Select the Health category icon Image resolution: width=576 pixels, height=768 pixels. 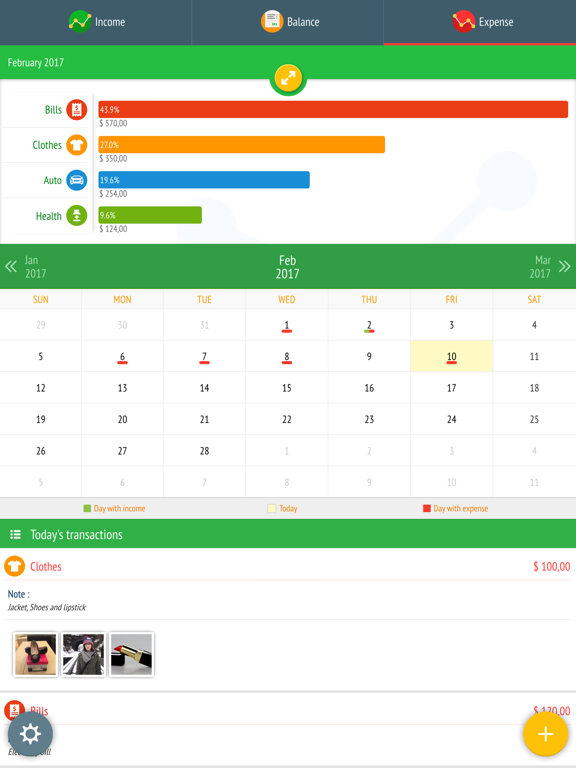(x=77, y=216)
